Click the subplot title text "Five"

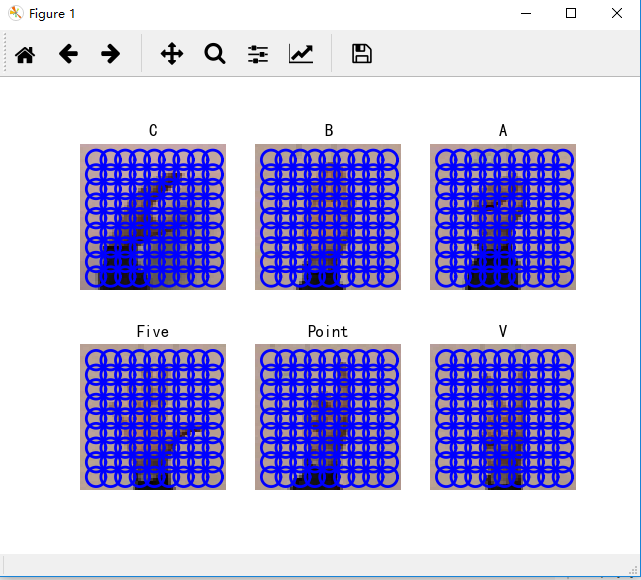click(152, 331)
